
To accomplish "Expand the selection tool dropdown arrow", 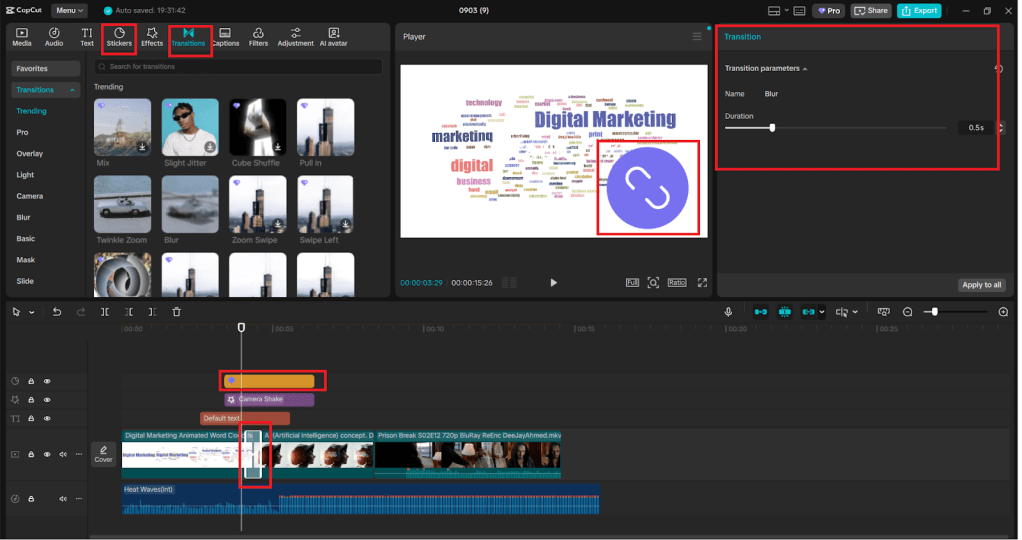I will 32,312.
